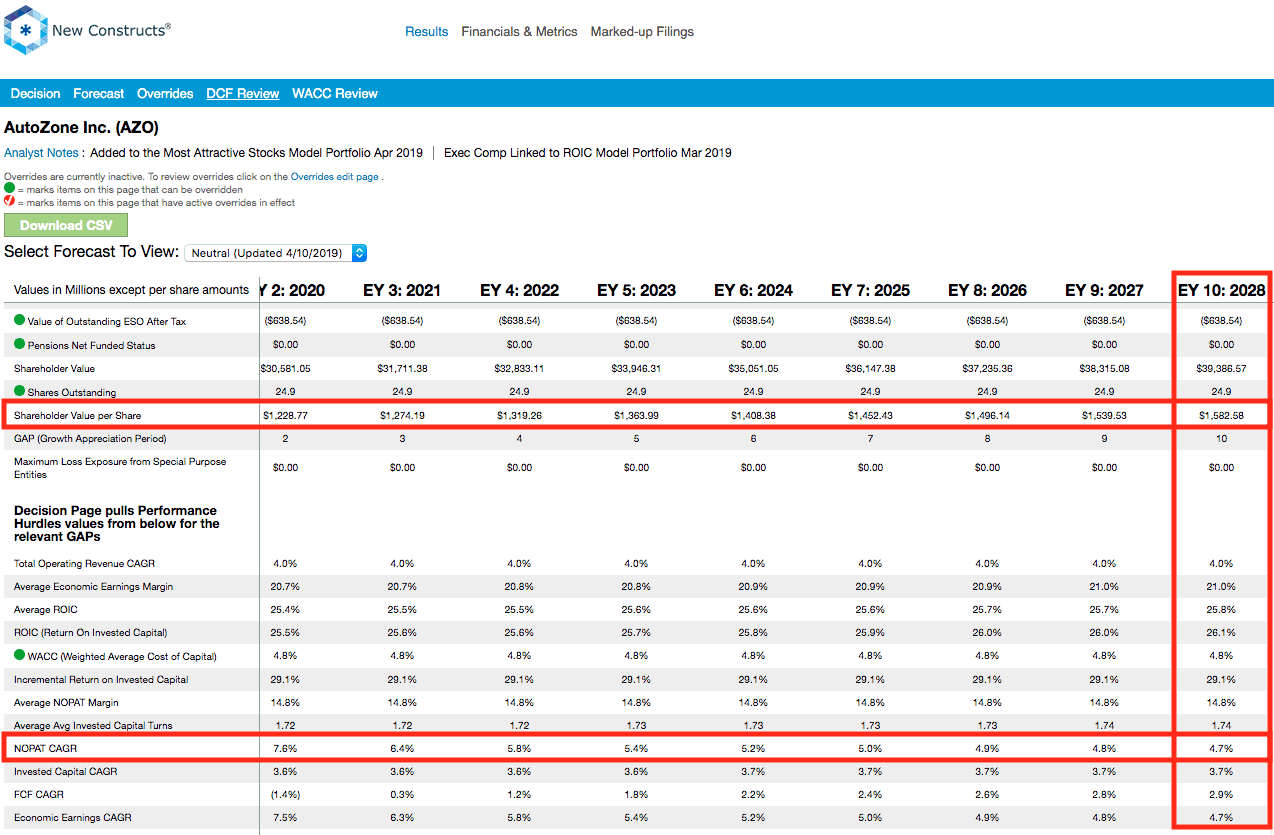Click the 4.7% Economic Earnings CAGR cell
1274x835 pixels.
1221,818
